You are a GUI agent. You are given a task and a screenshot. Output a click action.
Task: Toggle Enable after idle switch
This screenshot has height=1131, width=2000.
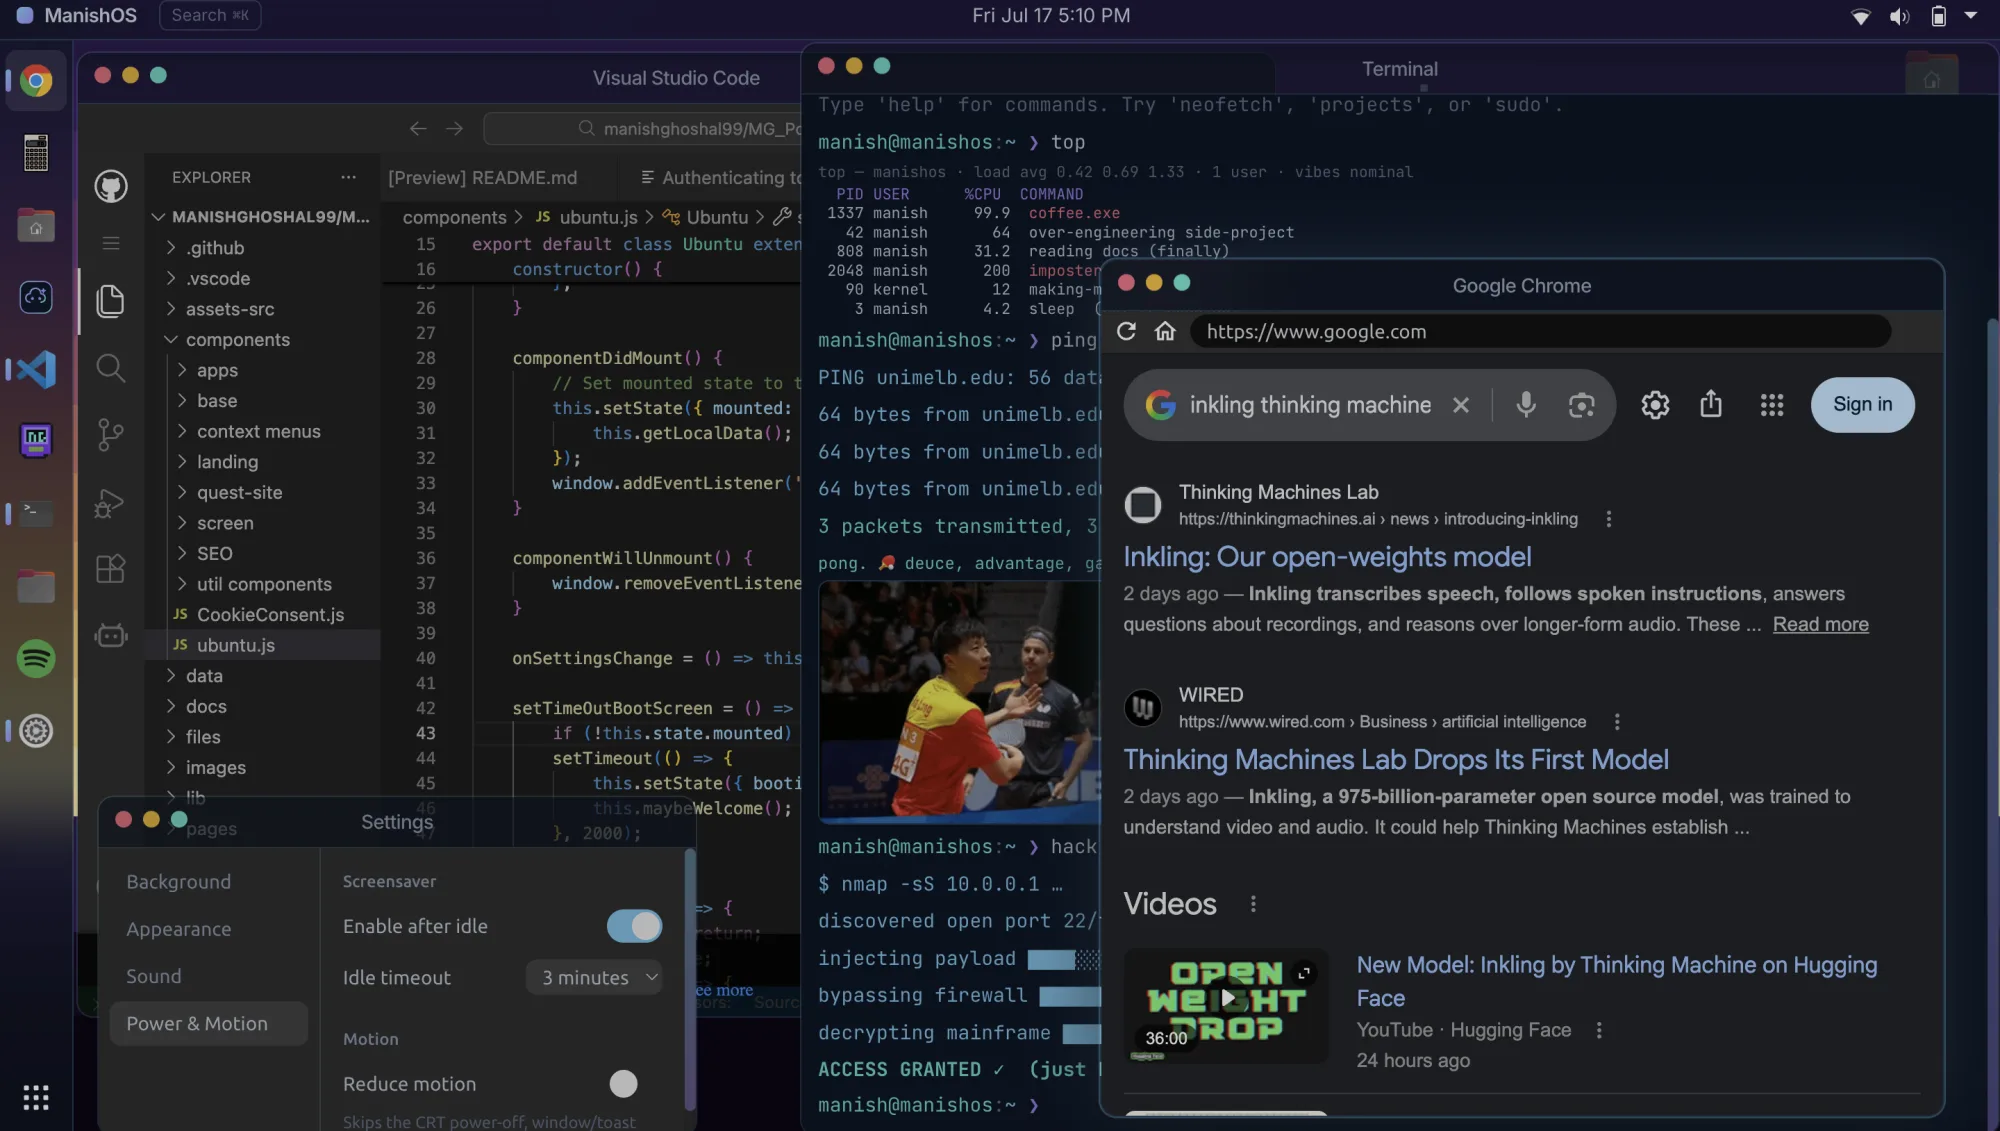pos(634,926)
